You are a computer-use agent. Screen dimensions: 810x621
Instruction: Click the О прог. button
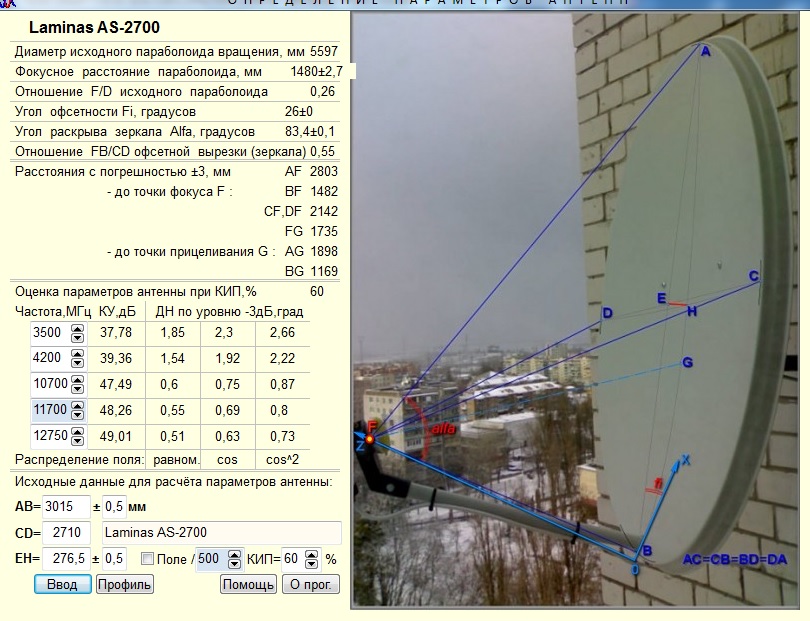tap(310, 584)
